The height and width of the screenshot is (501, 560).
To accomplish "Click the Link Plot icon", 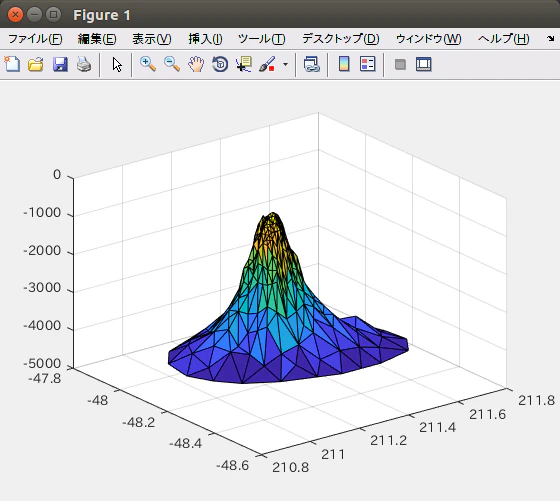I will [311, 65].
